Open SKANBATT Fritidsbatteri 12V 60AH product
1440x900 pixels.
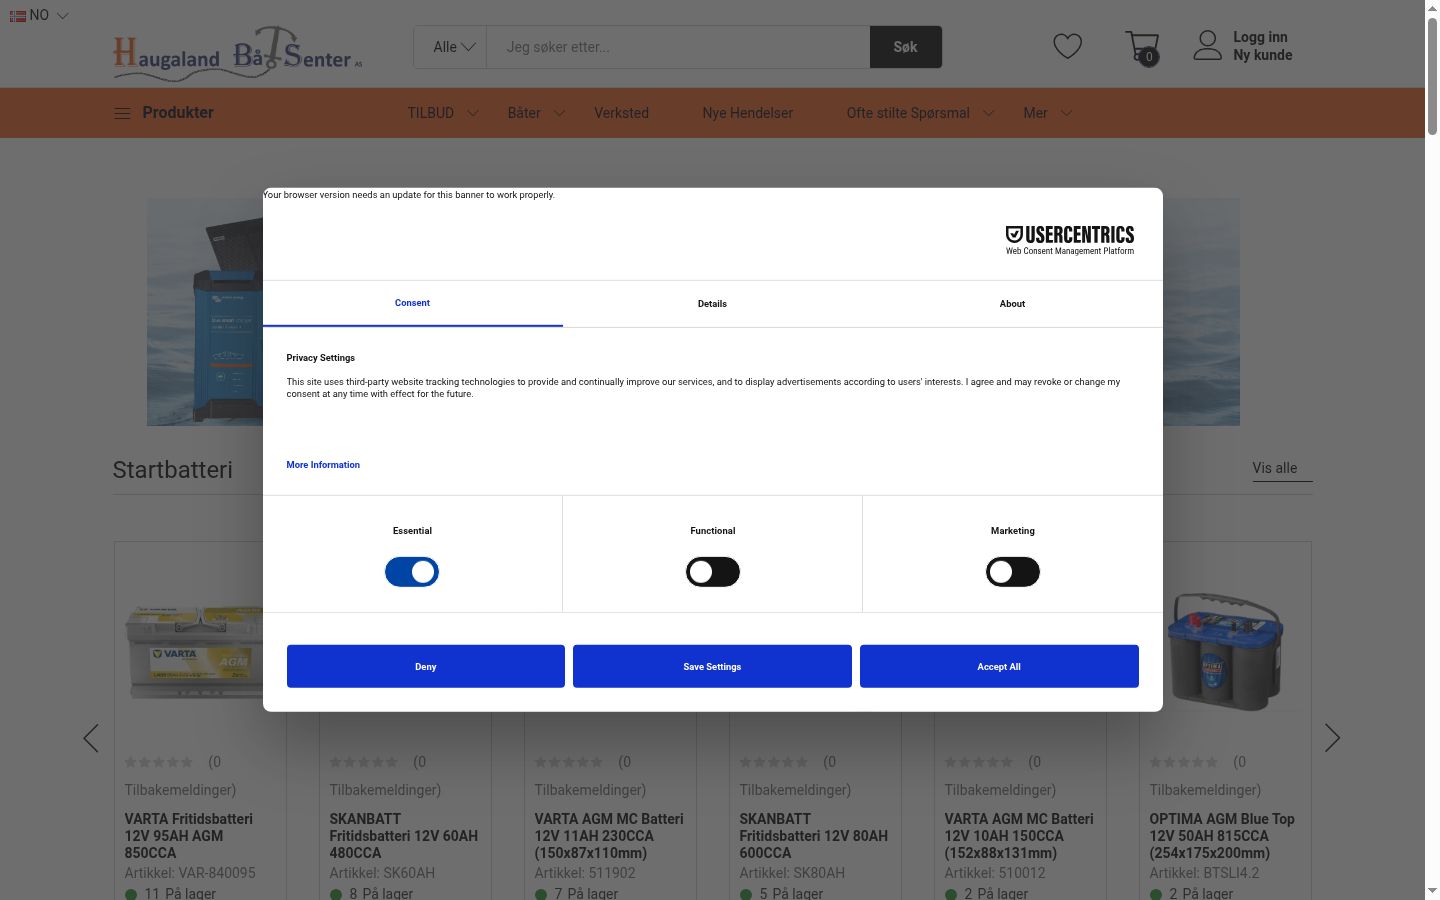point(404,836)
